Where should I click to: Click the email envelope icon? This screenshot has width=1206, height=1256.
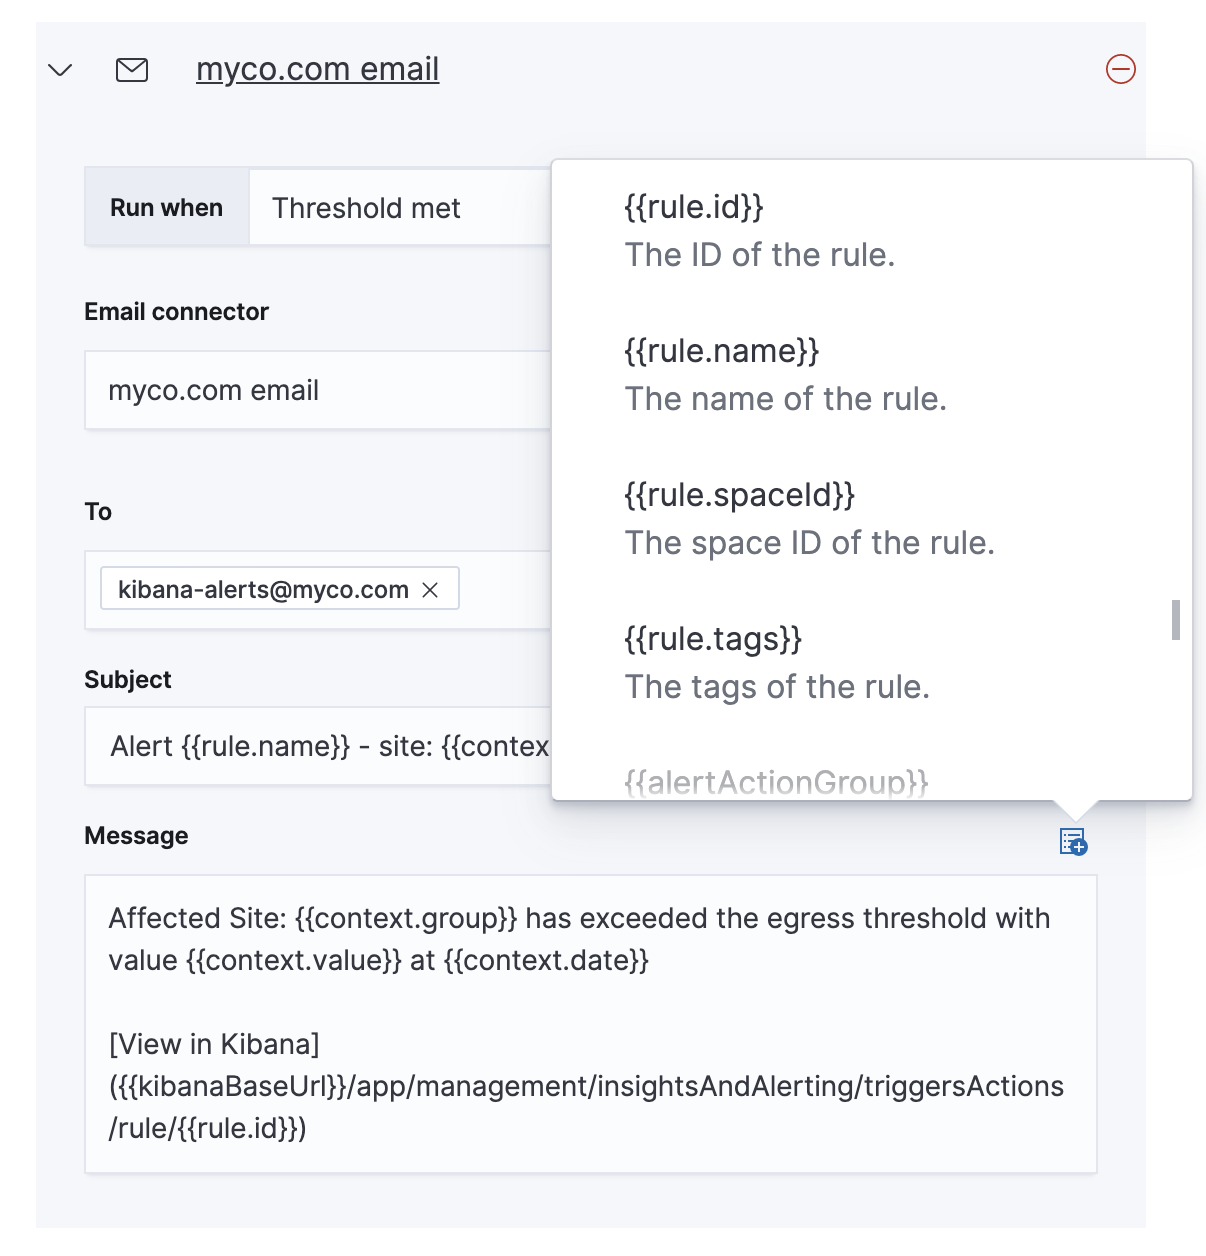coord(132,70)
